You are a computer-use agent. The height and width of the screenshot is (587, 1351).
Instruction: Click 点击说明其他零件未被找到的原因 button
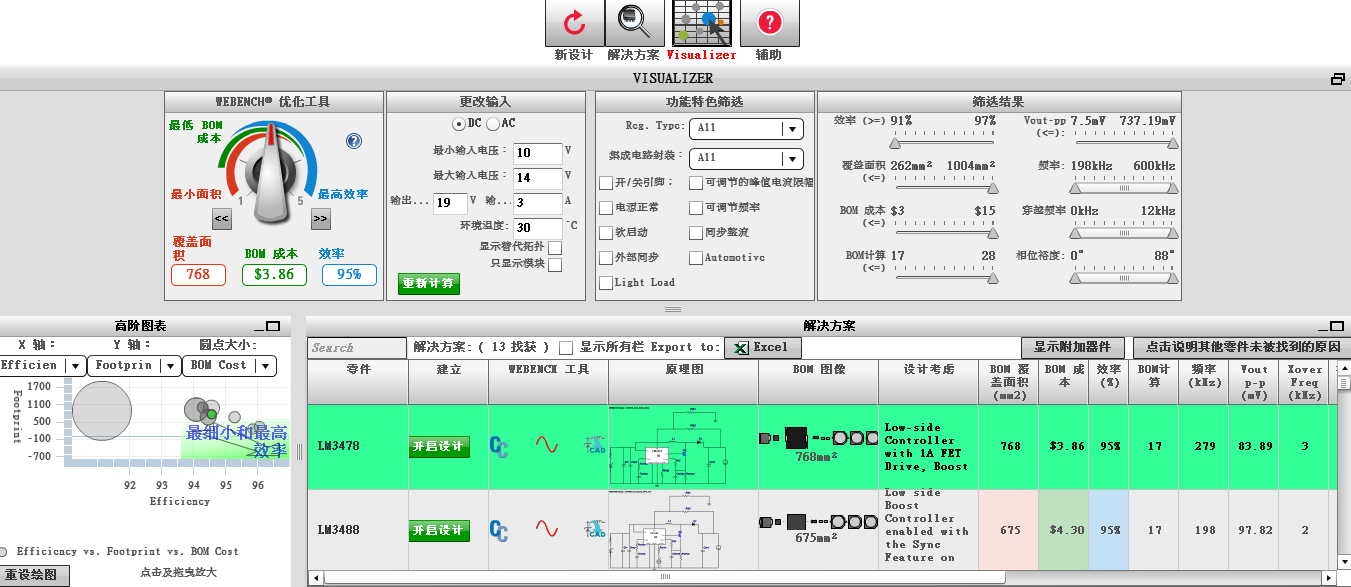[x=1243, y=348]
